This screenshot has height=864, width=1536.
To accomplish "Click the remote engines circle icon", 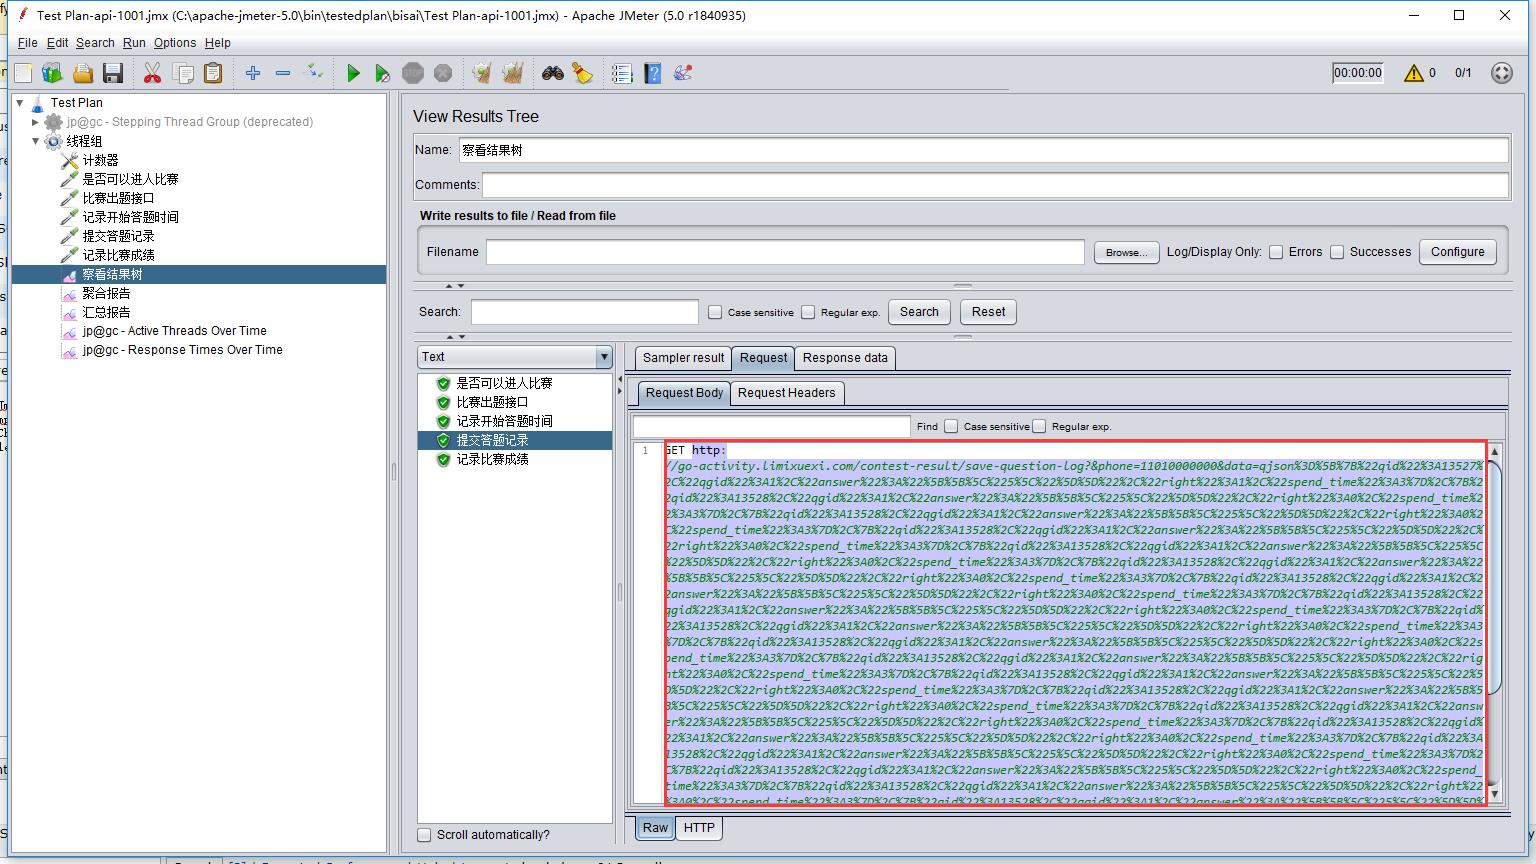I will 1501,73.
